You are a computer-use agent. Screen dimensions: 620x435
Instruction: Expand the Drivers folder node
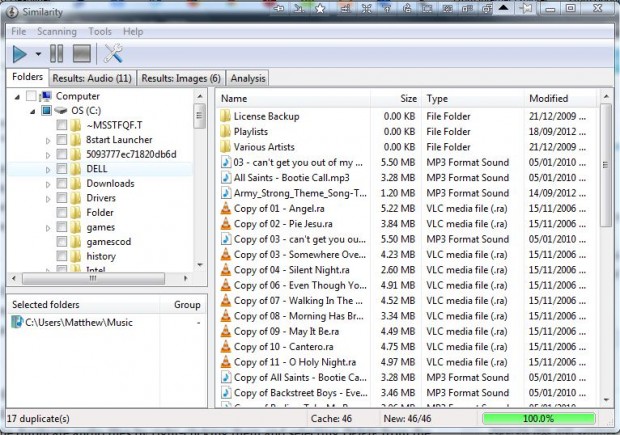tap(48, 199)
